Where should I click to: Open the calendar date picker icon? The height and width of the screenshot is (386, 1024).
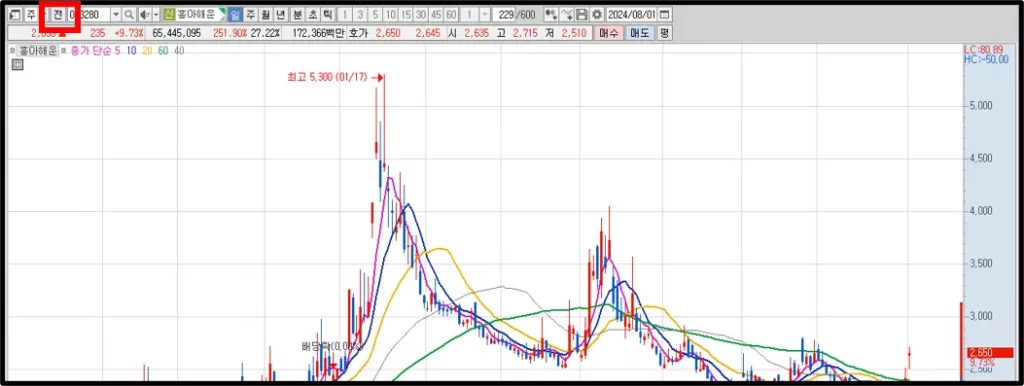pyautogui.click(x=664, y=14)
